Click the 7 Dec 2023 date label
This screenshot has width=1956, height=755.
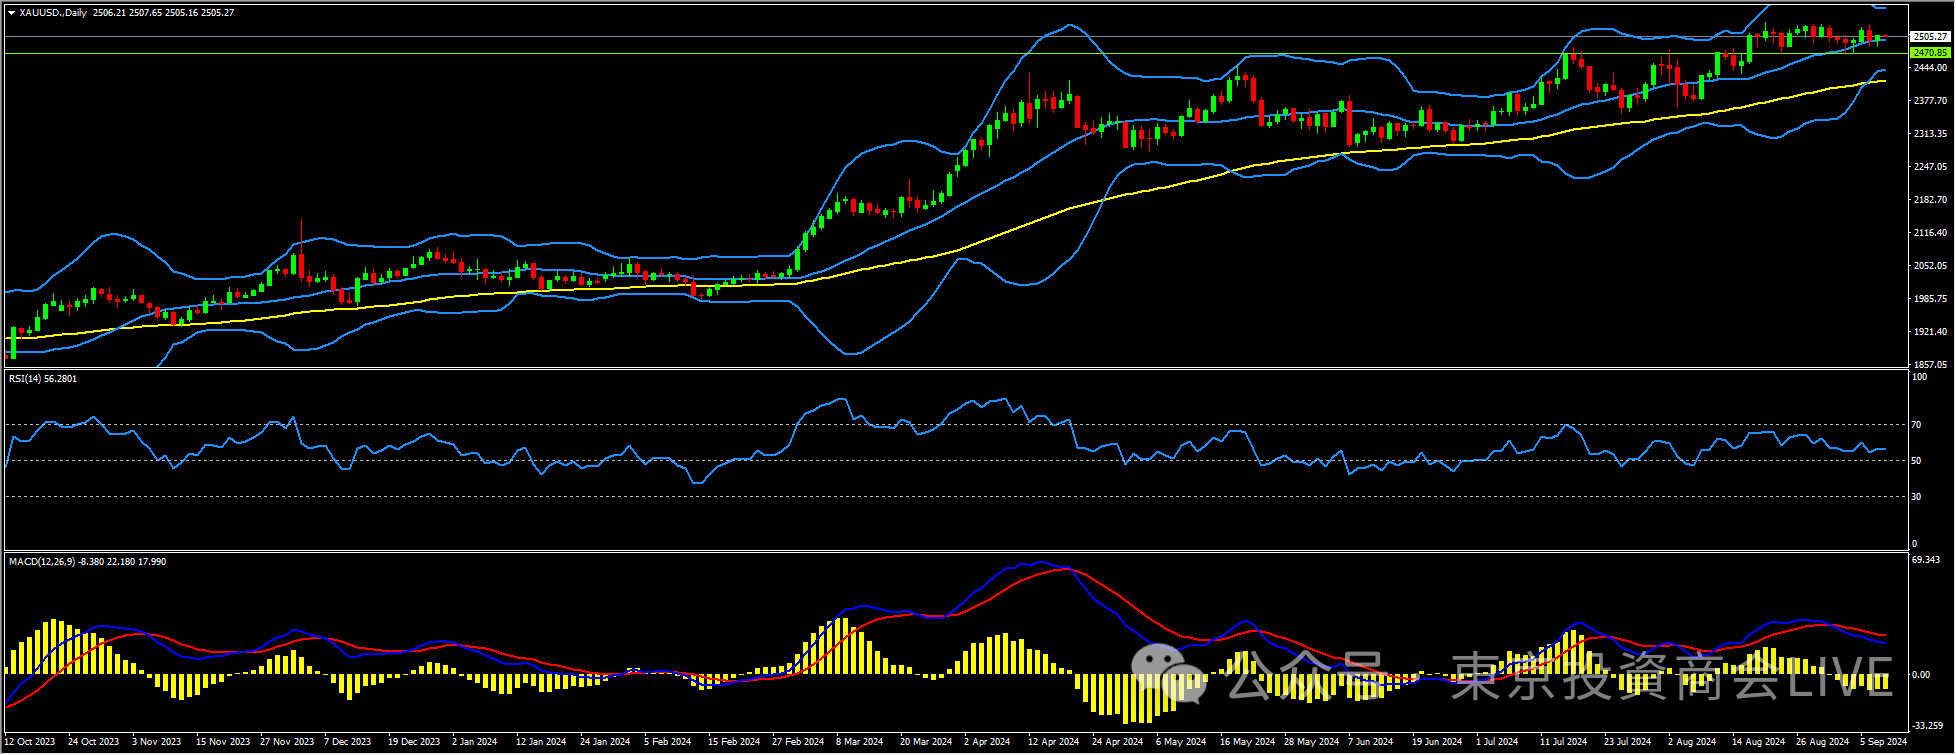coord(348,742)
